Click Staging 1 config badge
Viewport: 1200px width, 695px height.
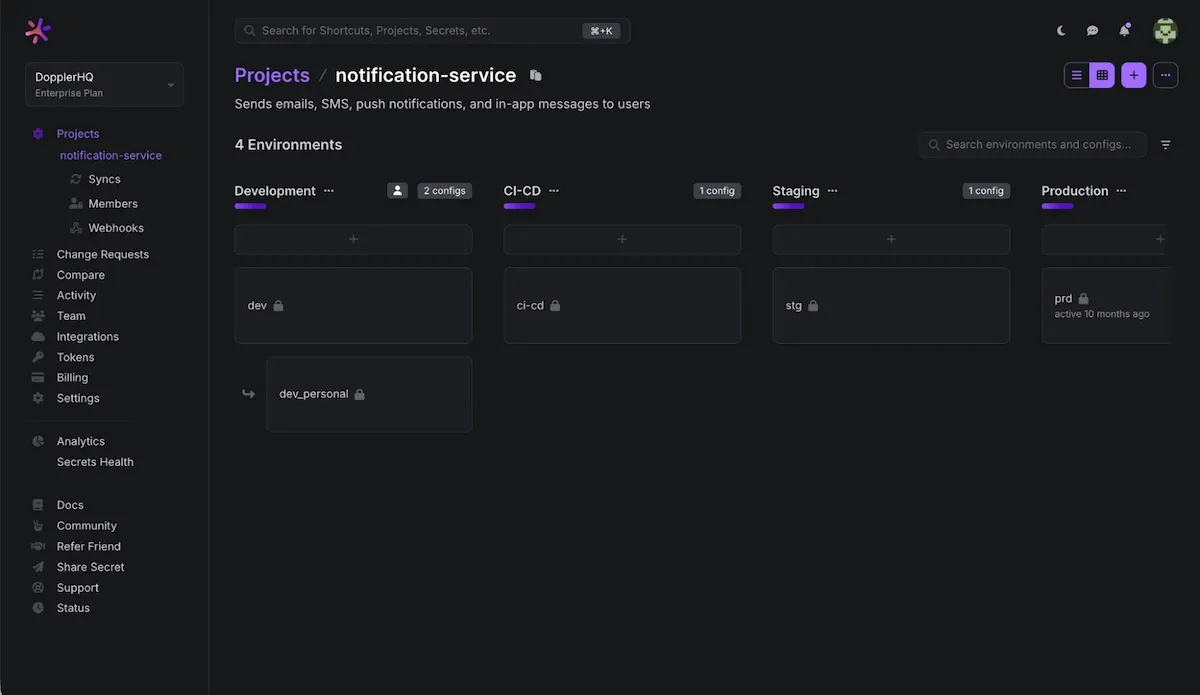(x=986, y=191)
